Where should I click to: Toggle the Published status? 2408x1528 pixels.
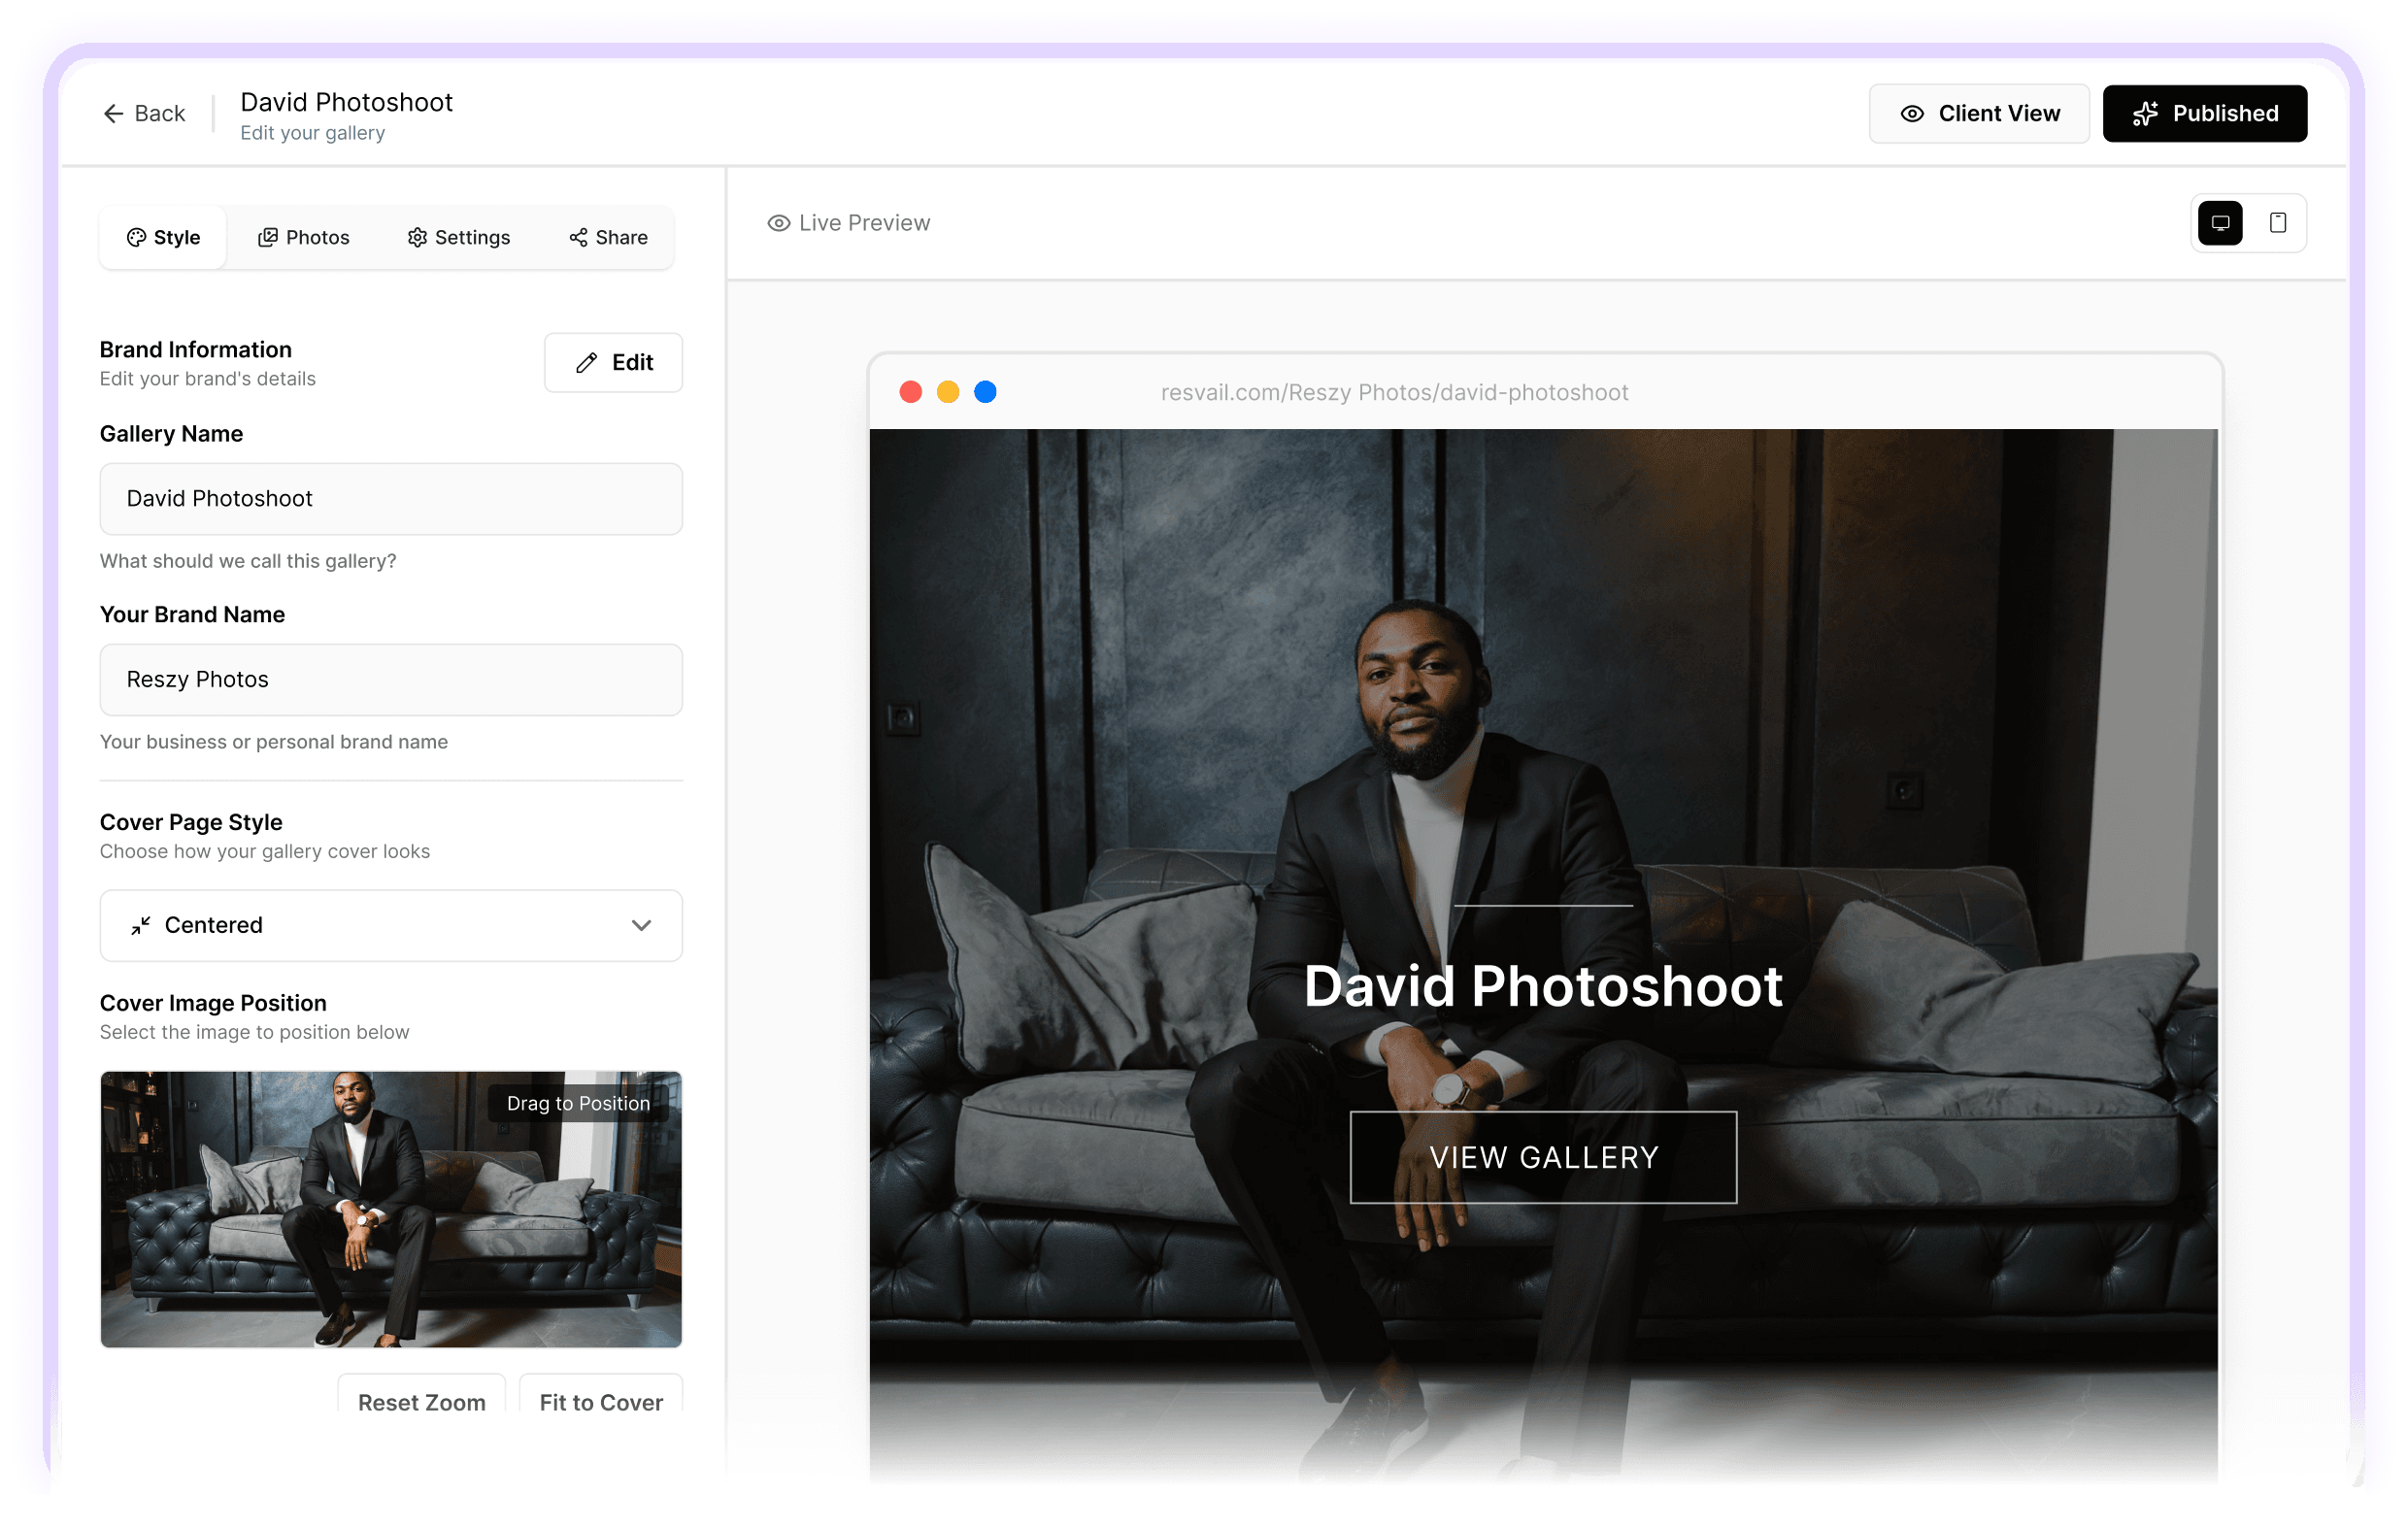point(2204,113)
